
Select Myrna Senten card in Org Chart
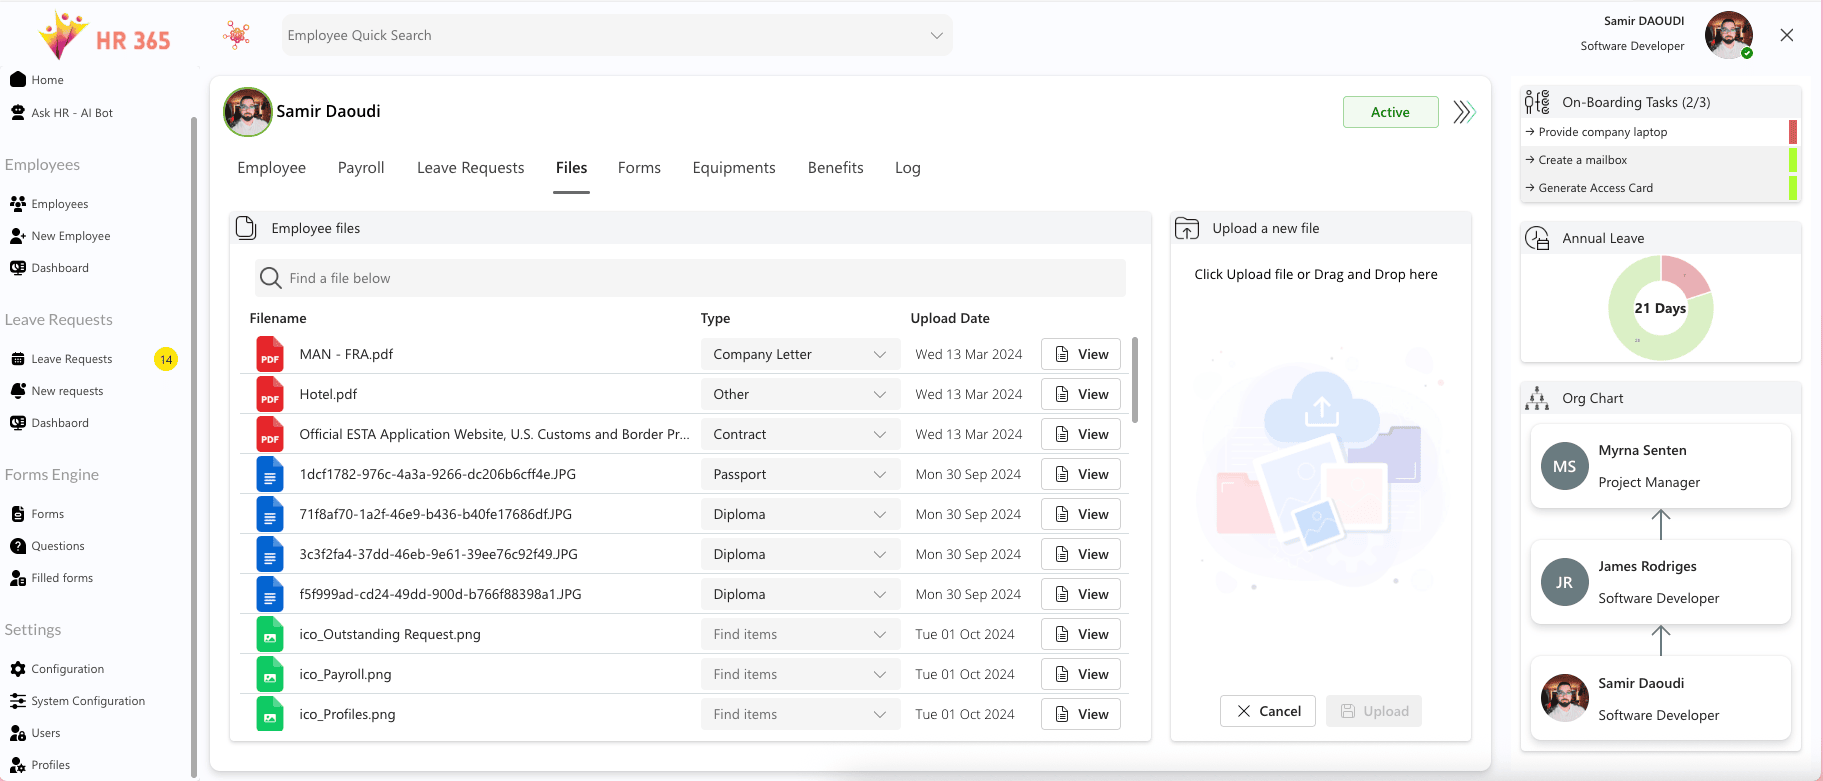point(1661,466)
